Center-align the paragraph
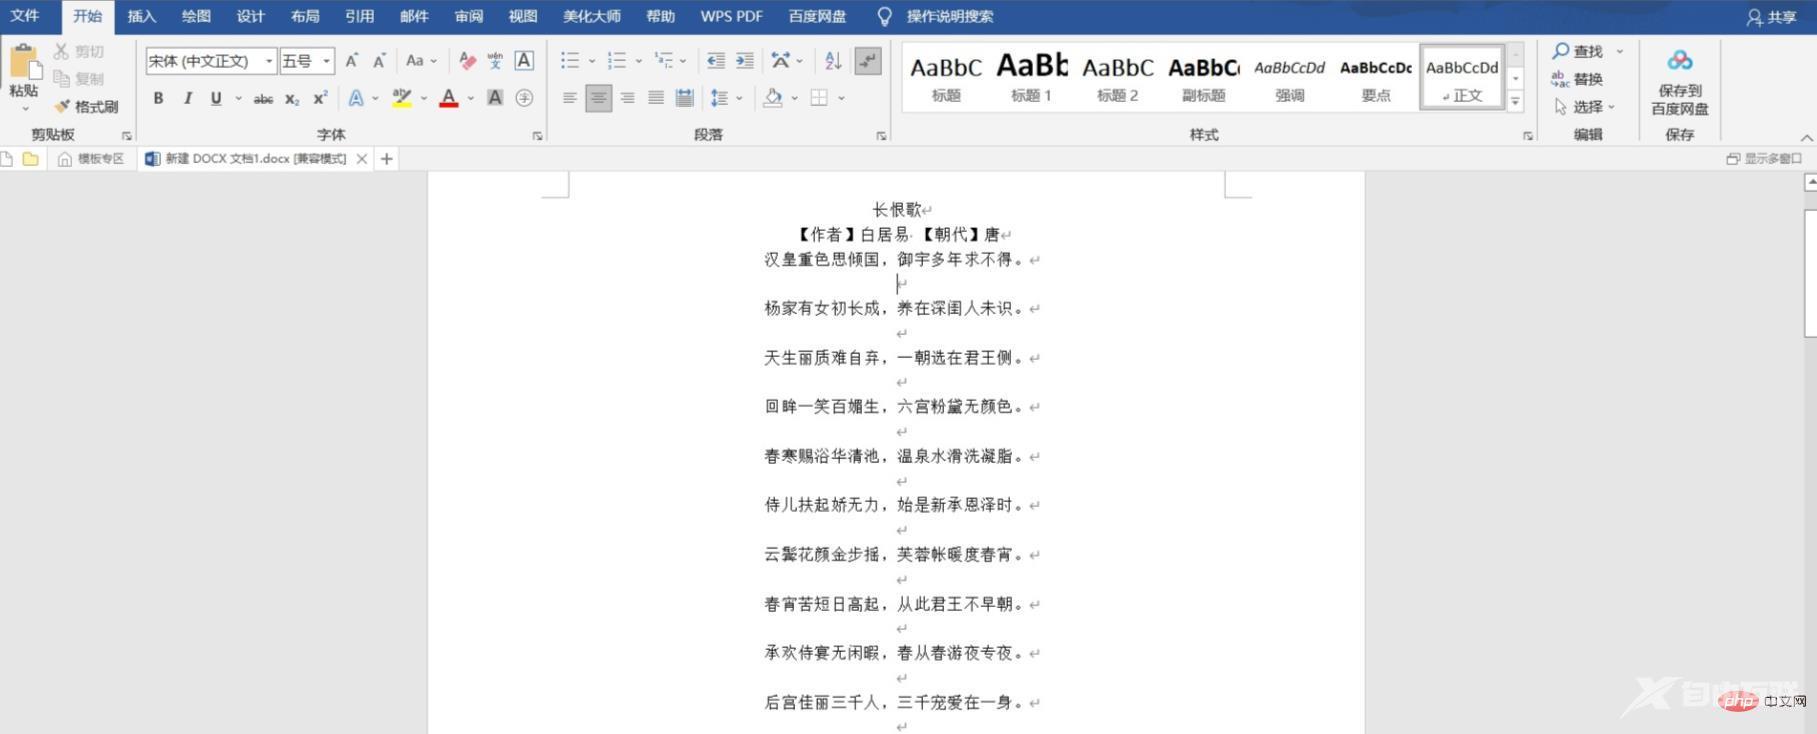The width and height of the screenshot is (1817, 734). point(598,98)
